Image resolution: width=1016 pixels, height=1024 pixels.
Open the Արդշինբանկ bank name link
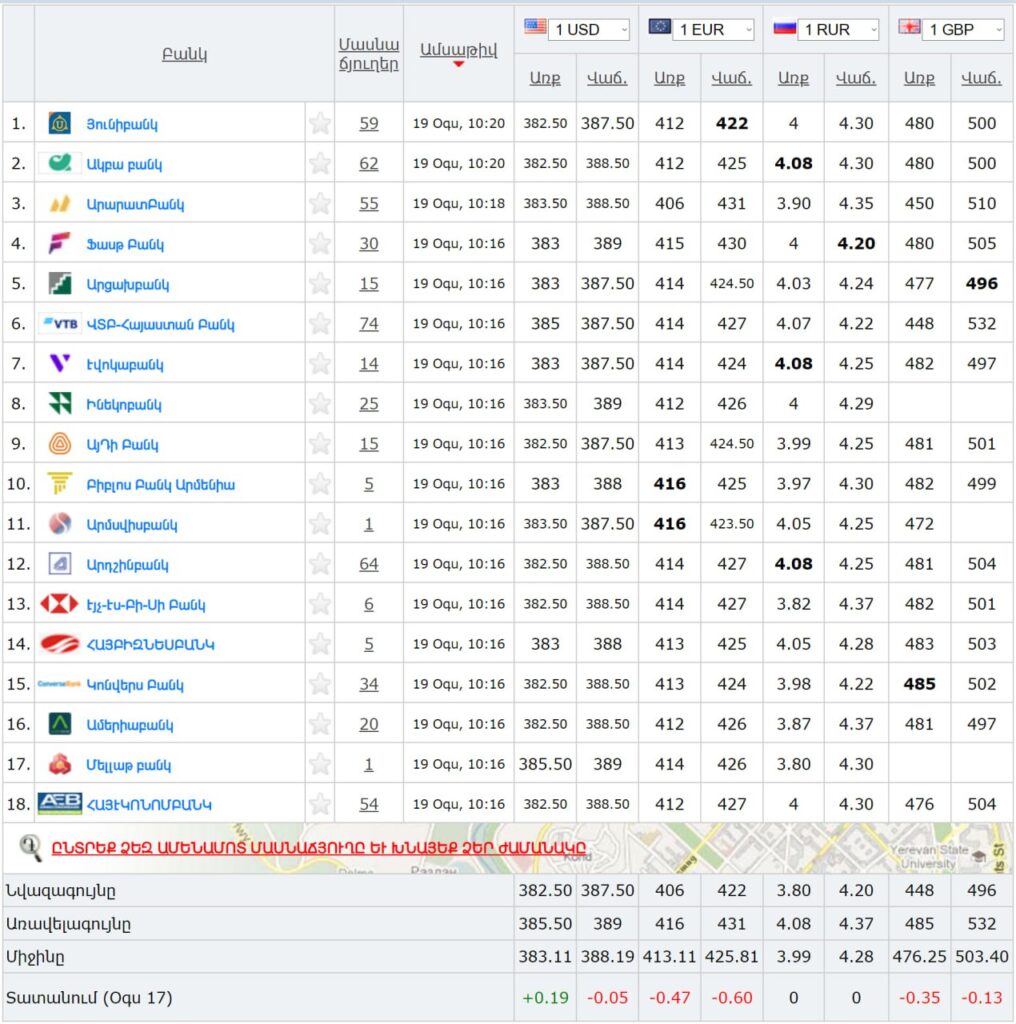pos(127,565)
